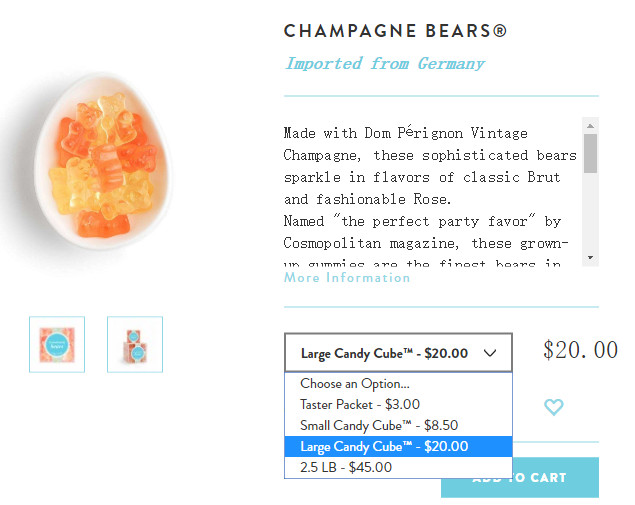Choose the 2.5 LB - $45.00 option
The width and height of the screenshot is (635, 505).
pos(346,467)
